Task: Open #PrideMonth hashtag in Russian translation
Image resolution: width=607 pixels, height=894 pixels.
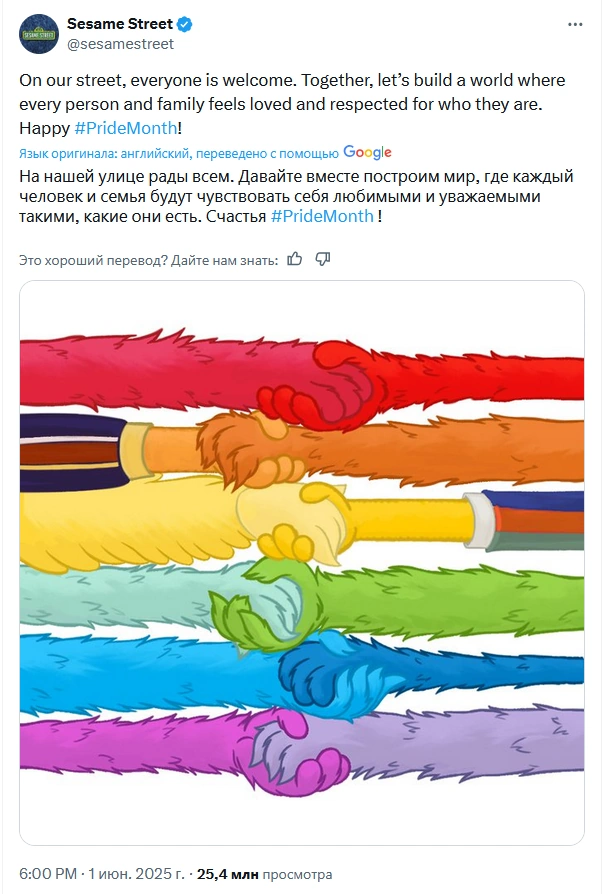Action: click(x=322, y=217)
